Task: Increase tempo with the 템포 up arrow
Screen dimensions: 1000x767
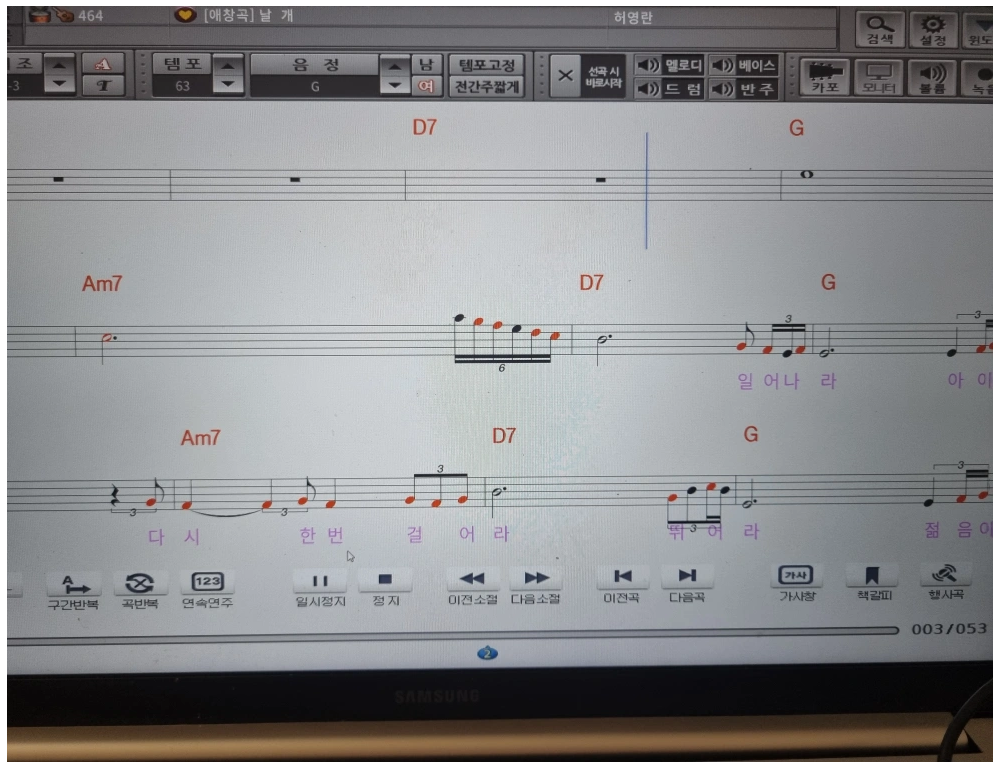Action: [229, 64]
